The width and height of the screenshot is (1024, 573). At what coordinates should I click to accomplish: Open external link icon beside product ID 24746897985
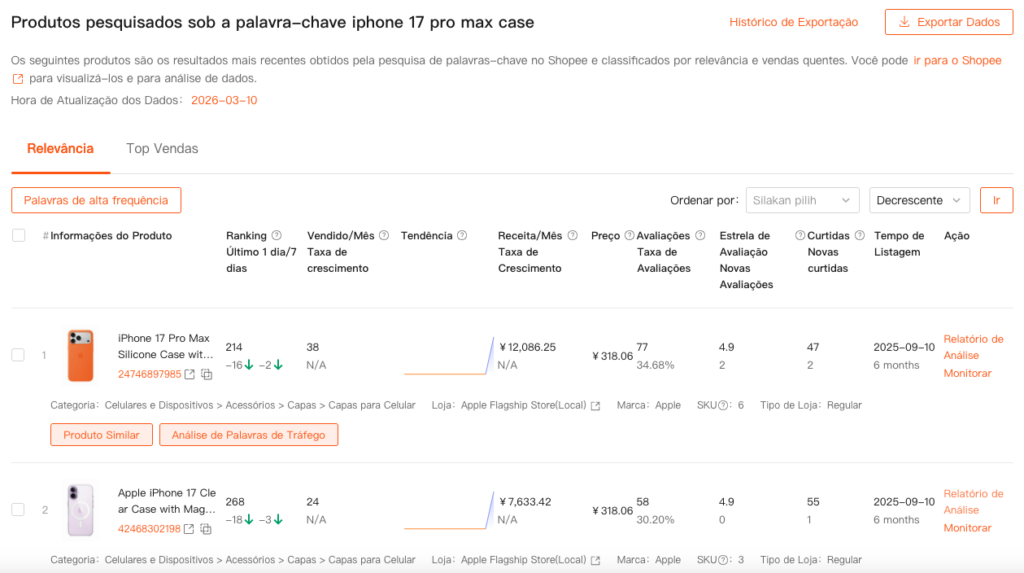coord(190,374)
